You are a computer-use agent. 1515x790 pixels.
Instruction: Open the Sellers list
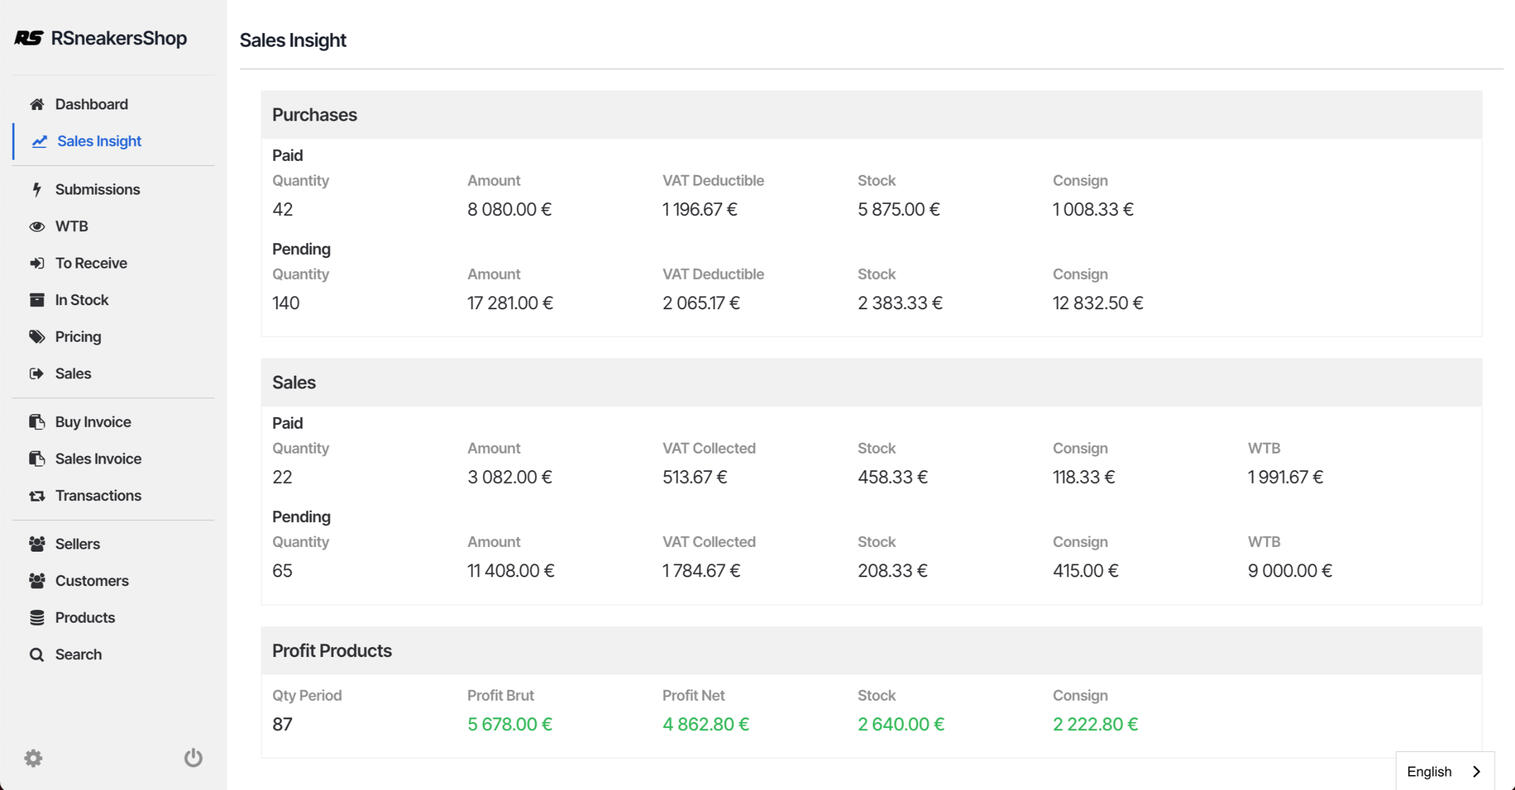(77, 544)
